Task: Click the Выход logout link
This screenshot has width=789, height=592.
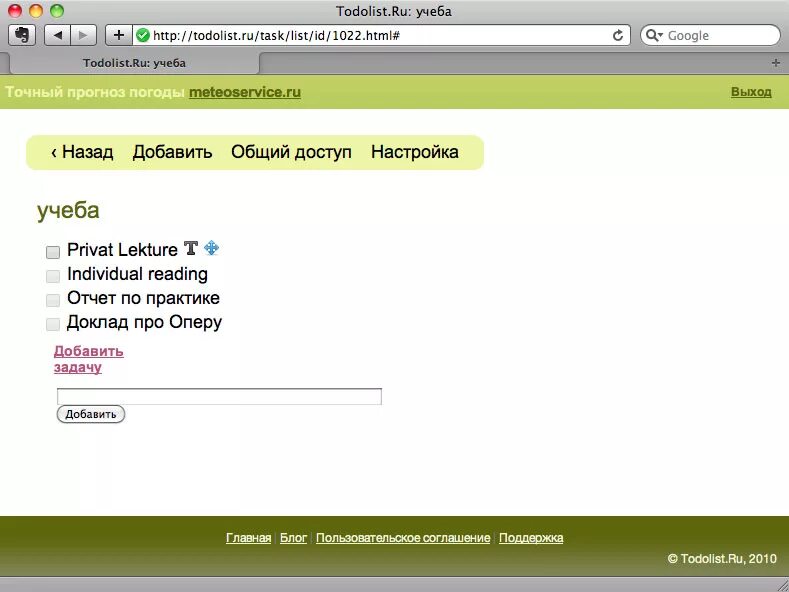Action: coord(751,92)
